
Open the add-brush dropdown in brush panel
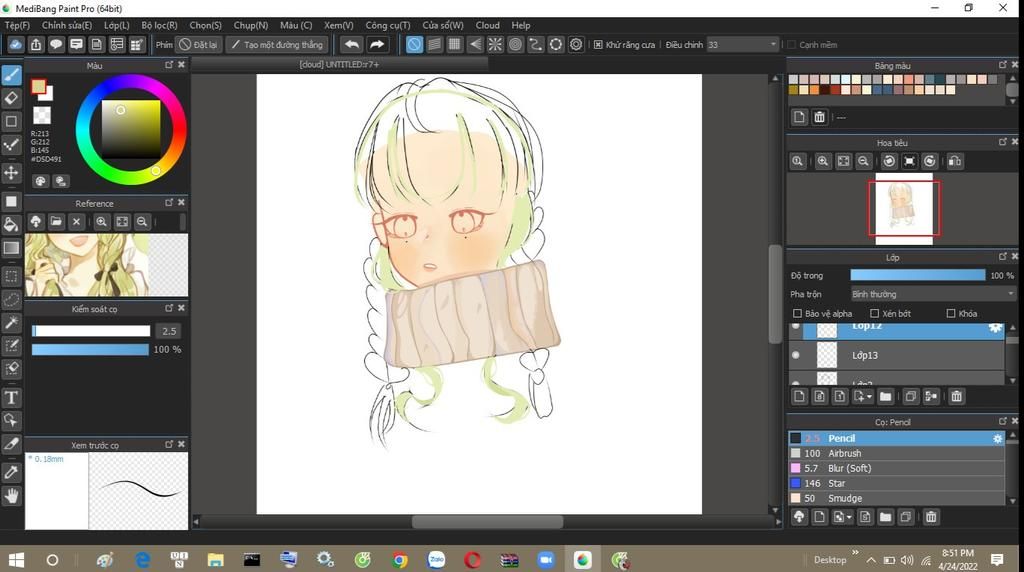pos(849,517)
